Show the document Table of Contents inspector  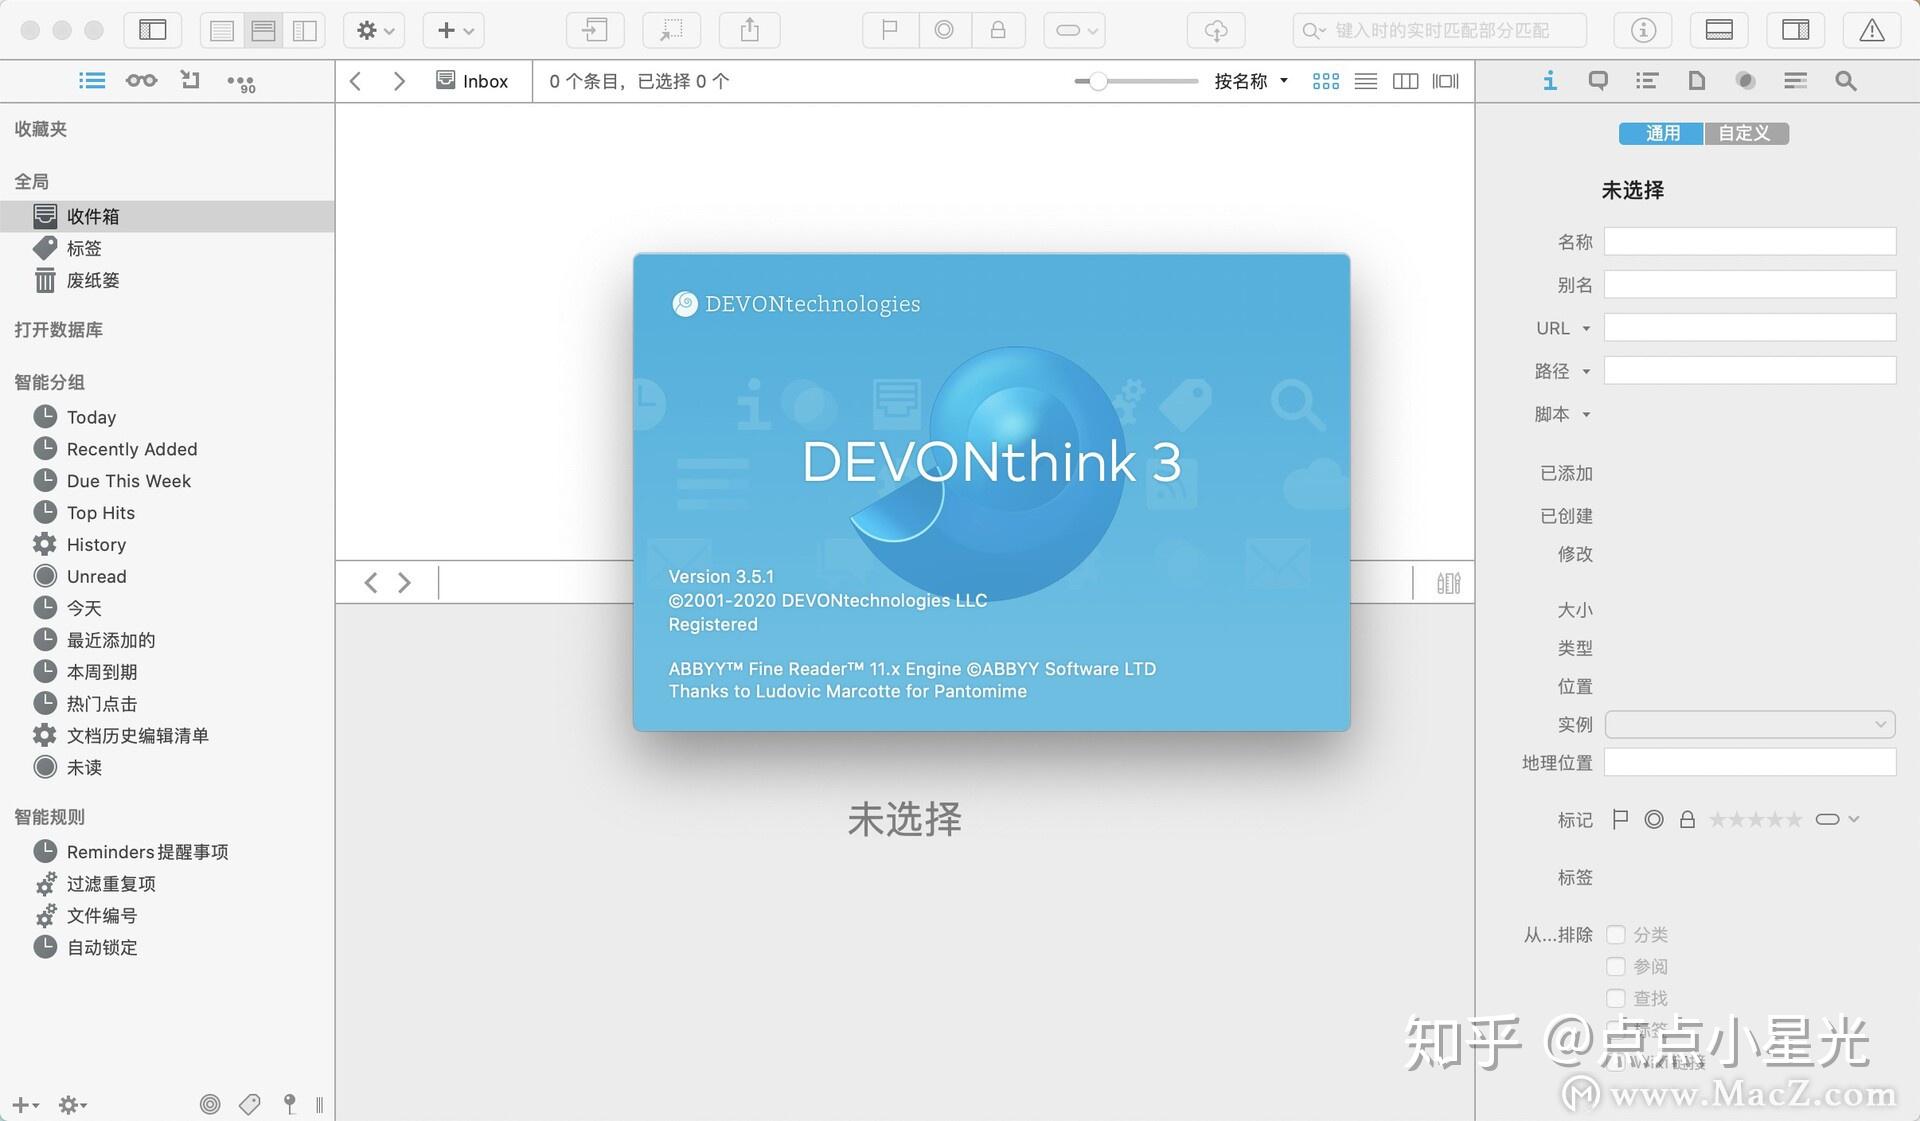tap(1646, 81)
